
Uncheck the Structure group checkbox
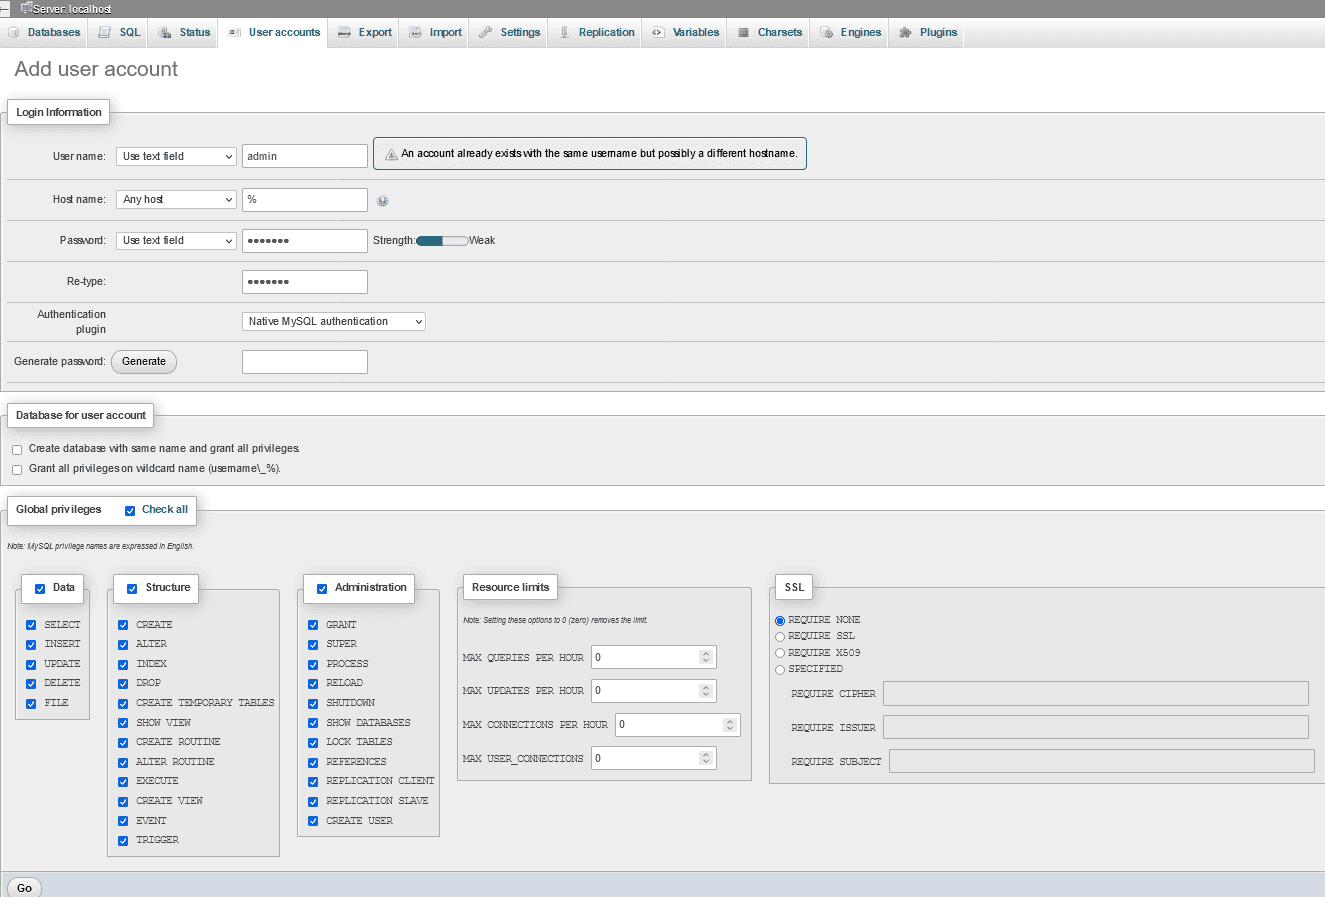coord(132,589)
